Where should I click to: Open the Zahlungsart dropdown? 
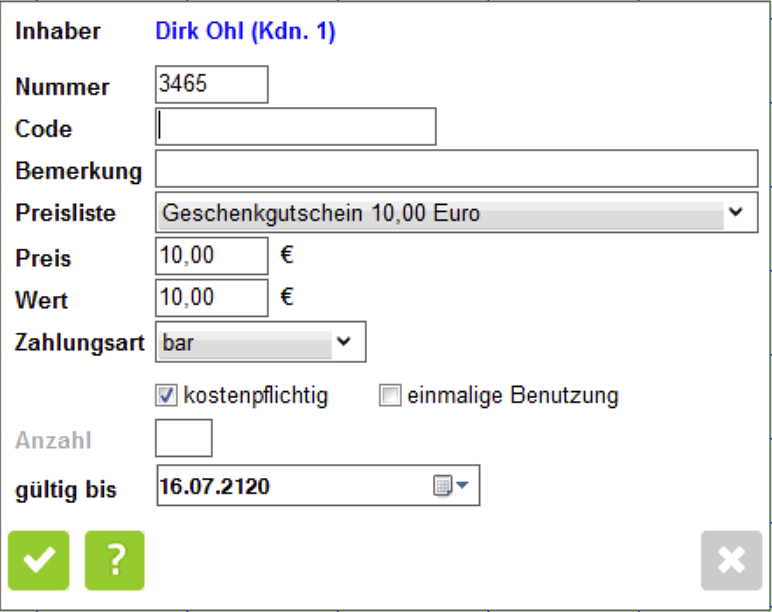(343, 342)
